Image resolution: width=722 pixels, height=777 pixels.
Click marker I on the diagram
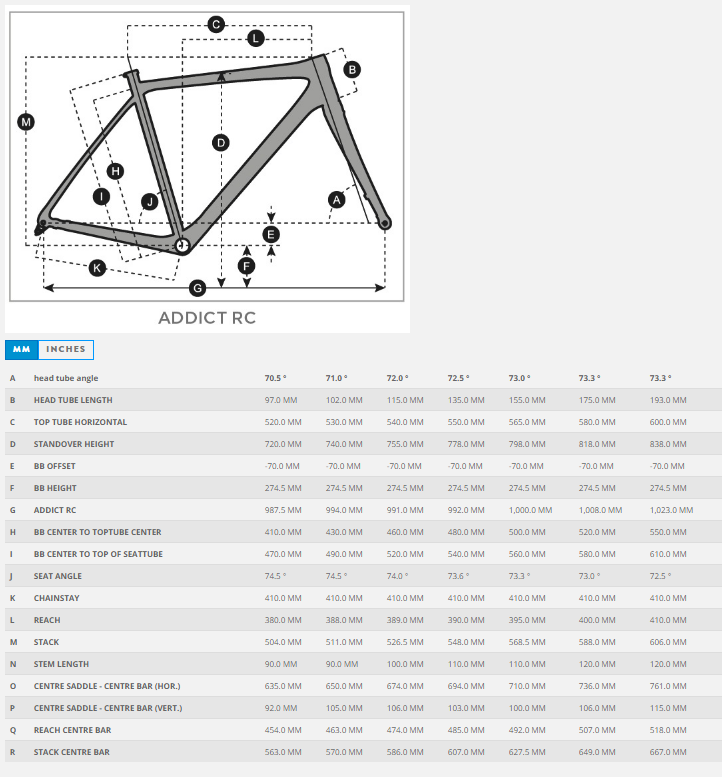102,197
